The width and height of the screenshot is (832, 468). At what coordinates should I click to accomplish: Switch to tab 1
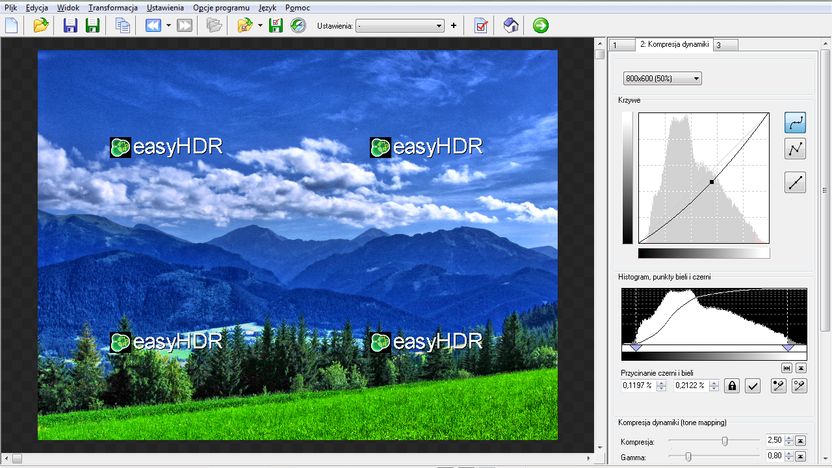622,45
